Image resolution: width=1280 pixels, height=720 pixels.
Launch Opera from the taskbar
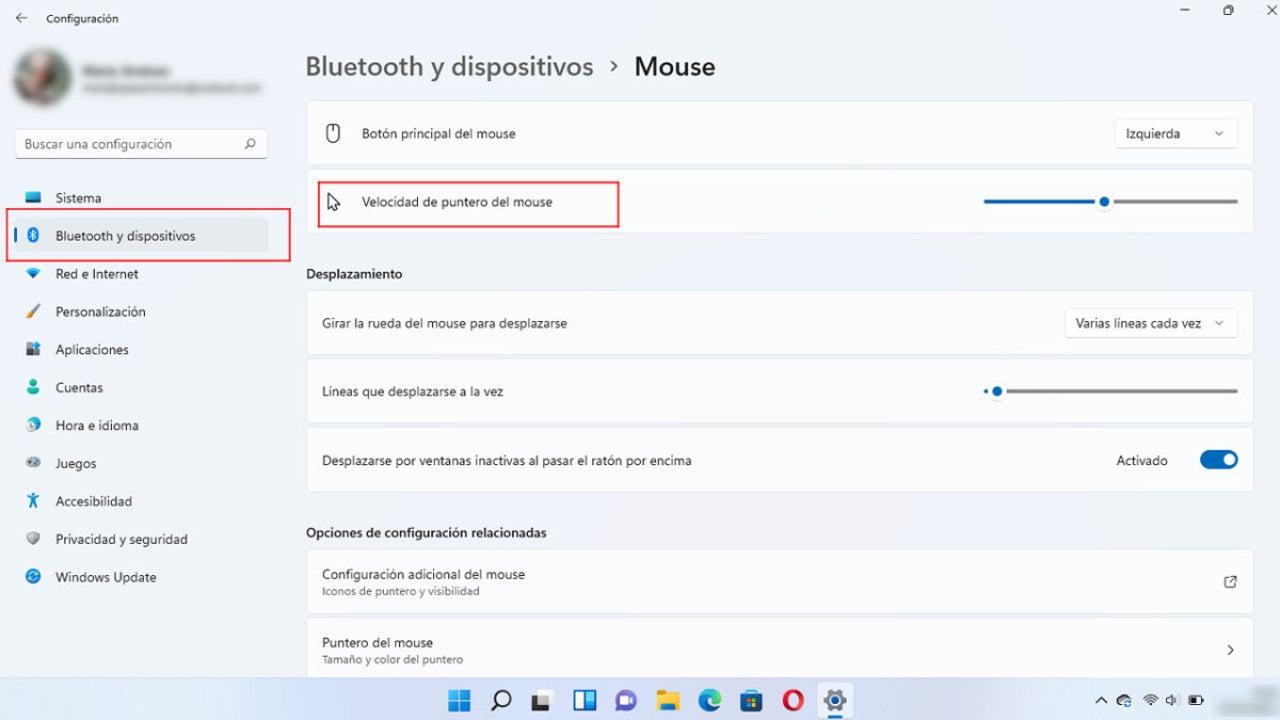tap(793, 701)
